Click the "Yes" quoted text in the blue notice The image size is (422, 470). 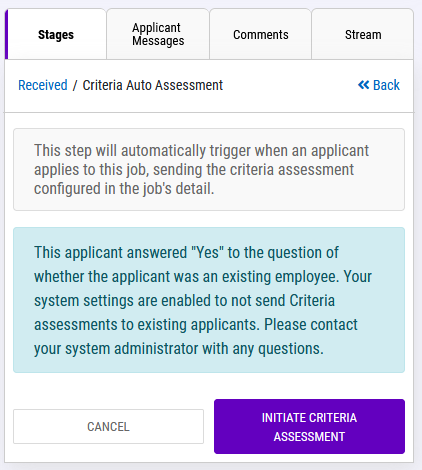(207, 252)
